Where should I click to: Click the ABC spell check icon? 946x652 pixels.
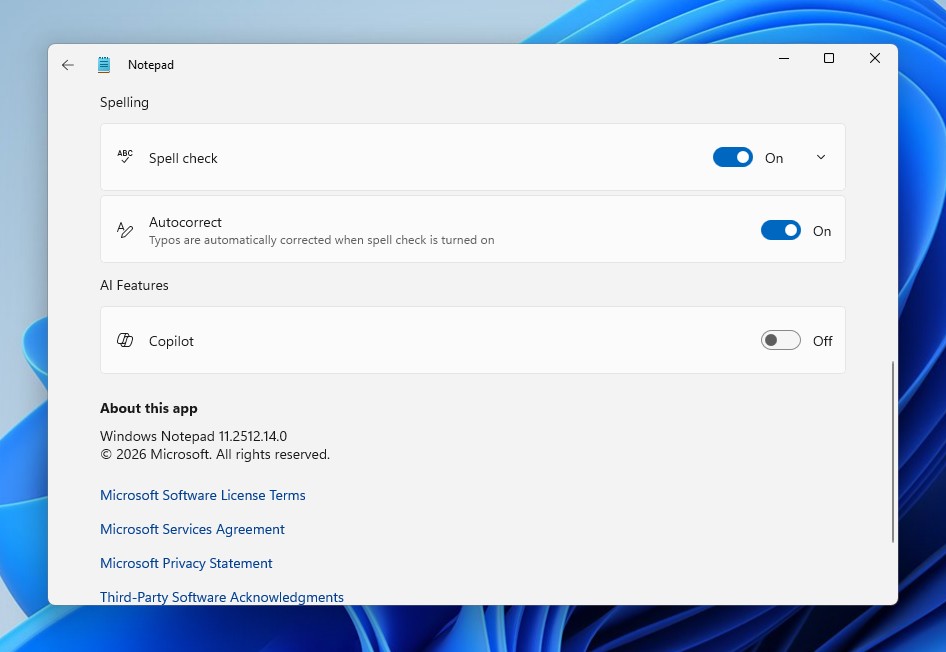tap(125, 156)
